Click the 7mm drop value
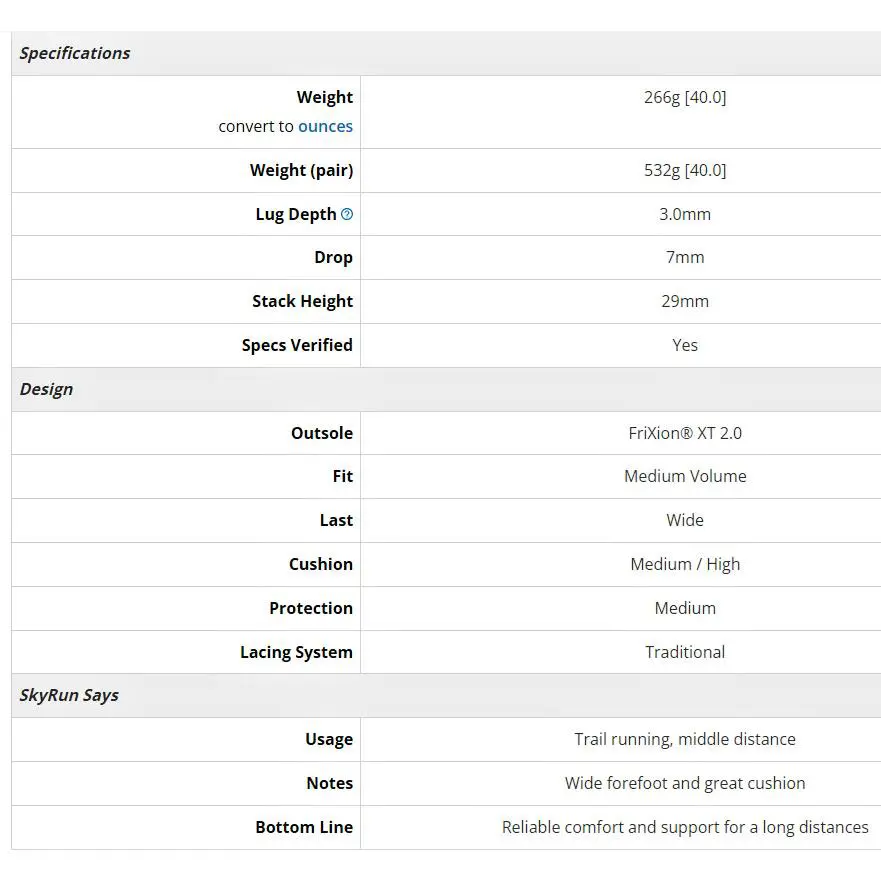Viewport: 881px width, 881px height. coord(685,257)
